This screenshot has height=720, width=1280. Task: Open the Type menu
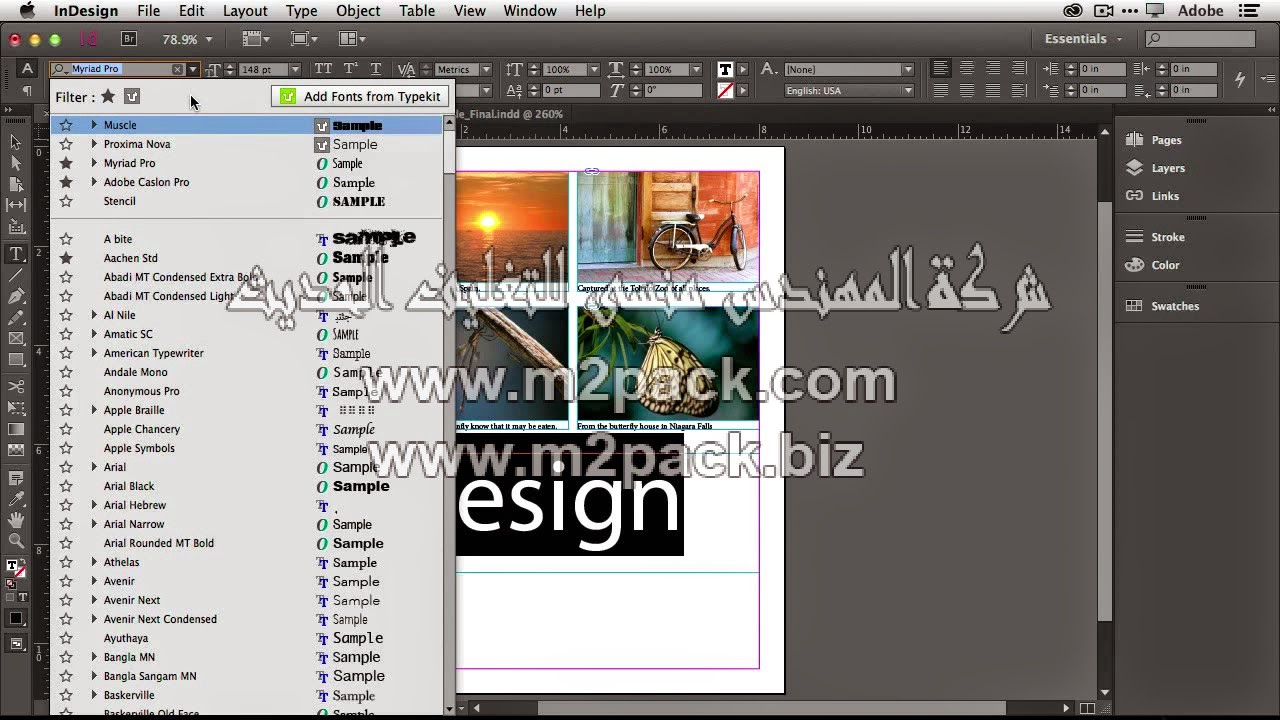[x=301, y=11]
